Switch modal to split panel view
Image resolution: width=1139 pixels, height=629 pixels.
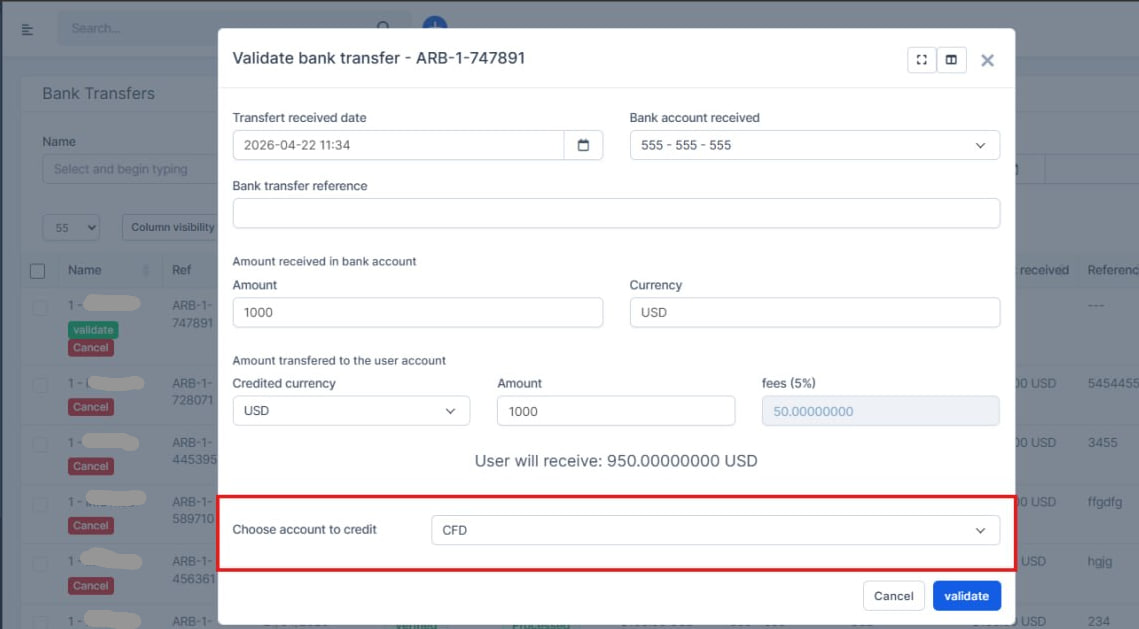pos(951,60)
